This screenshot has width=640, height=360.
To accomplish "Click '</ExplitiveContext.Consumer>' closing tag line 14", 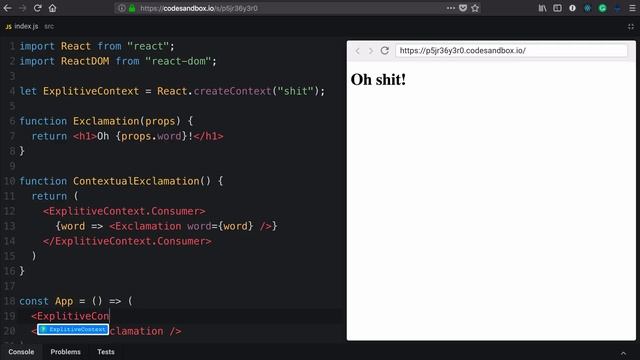I will click(127, 241).
